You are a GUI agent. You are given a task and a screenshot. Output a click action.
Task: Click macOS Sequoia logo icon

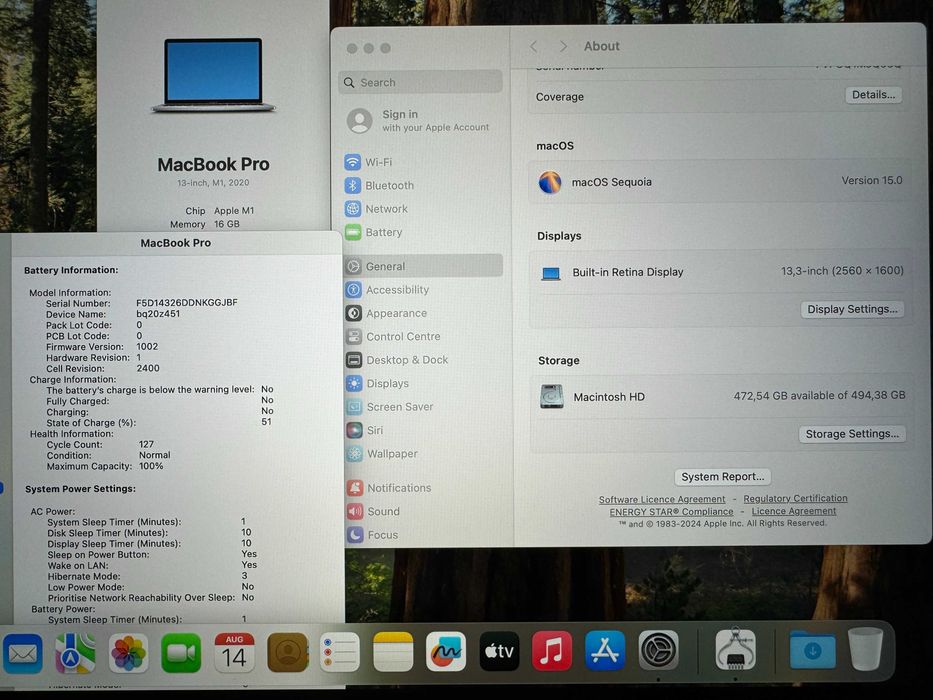pos(550,182)
